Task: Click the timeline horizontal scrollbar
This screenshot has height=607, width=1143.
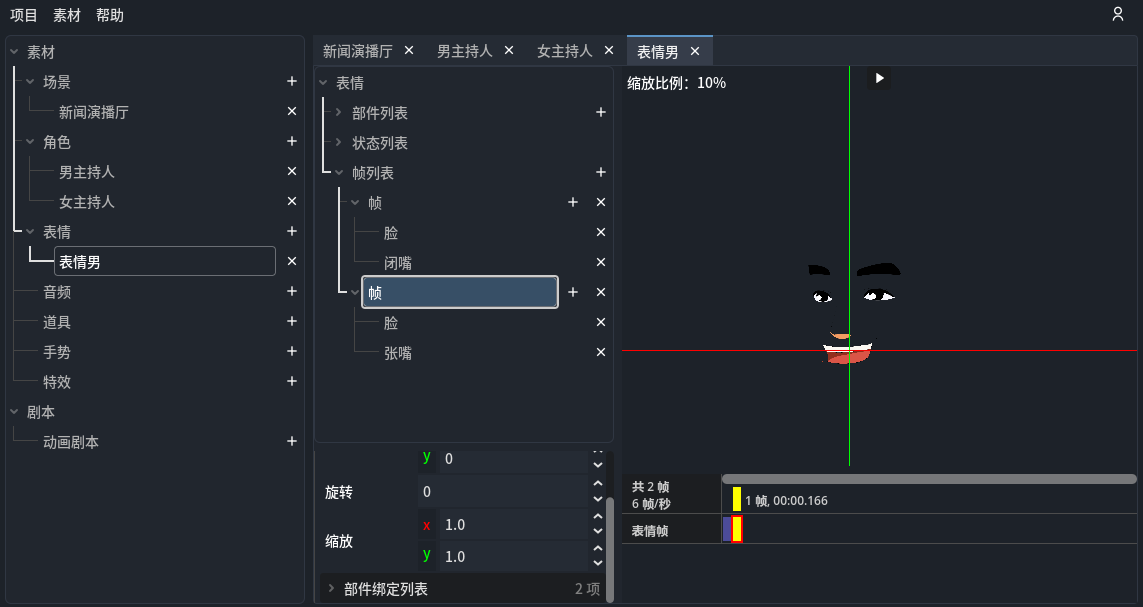Action: coord(928,479)
